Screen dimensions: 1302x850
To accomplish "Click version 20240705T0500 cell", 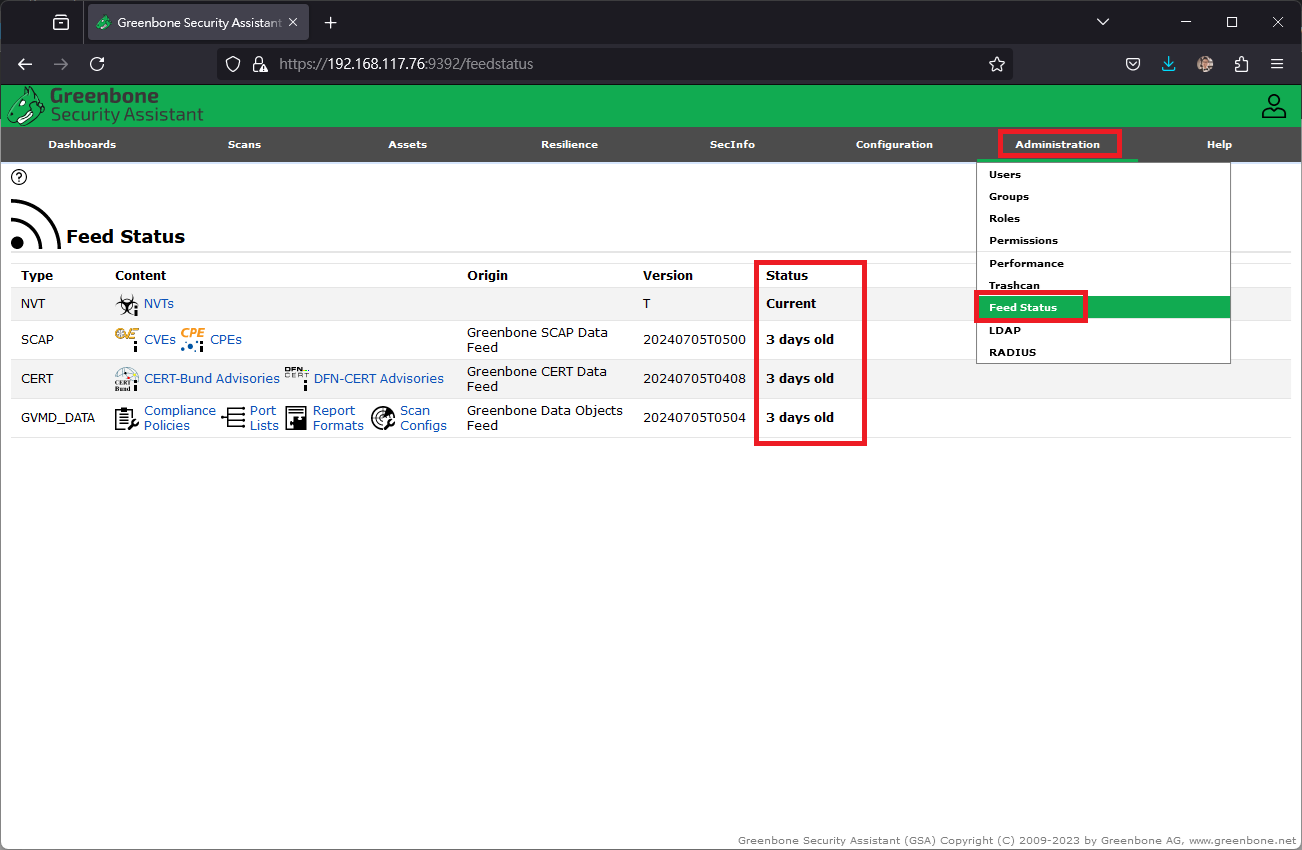I will pyautogui.click(x=694, y=340).
